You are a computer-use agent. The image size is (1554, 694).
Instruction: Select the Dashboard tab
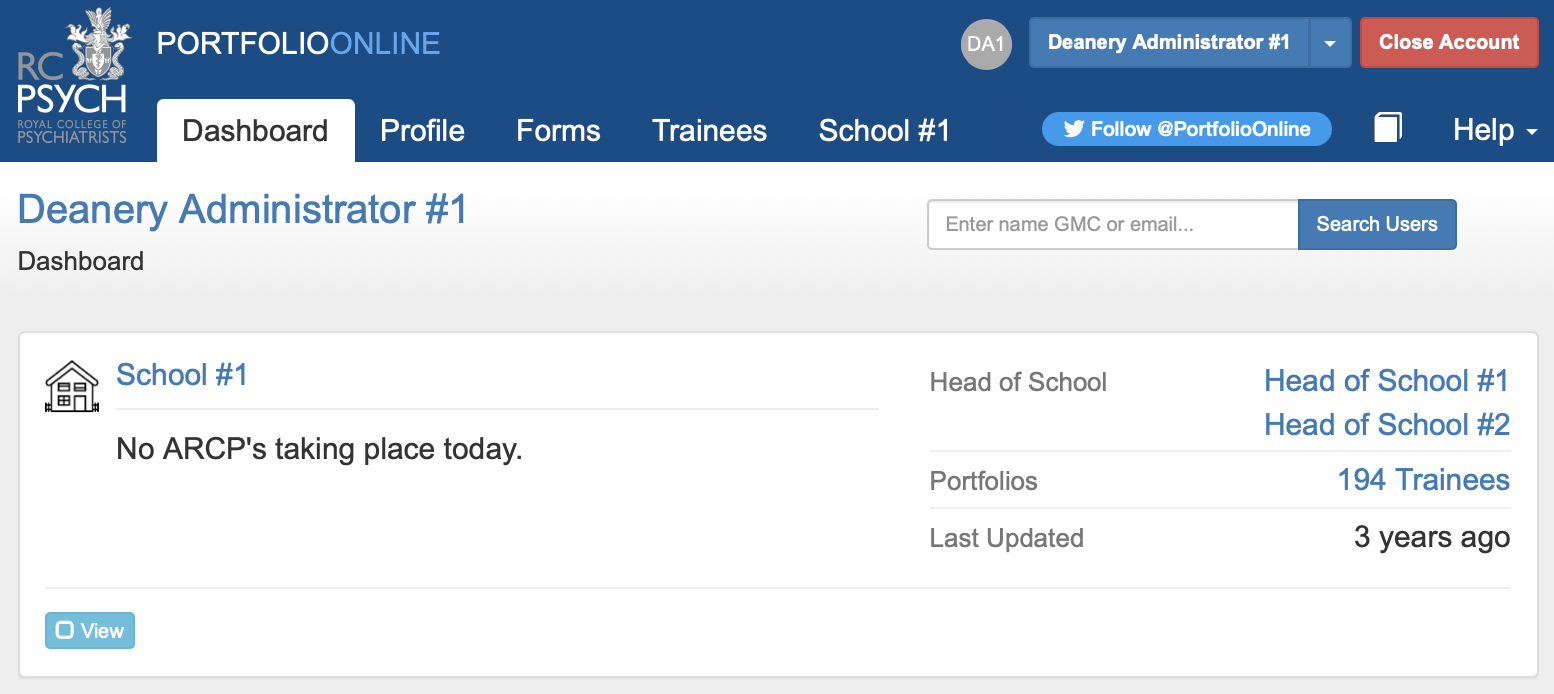point(256,131)
